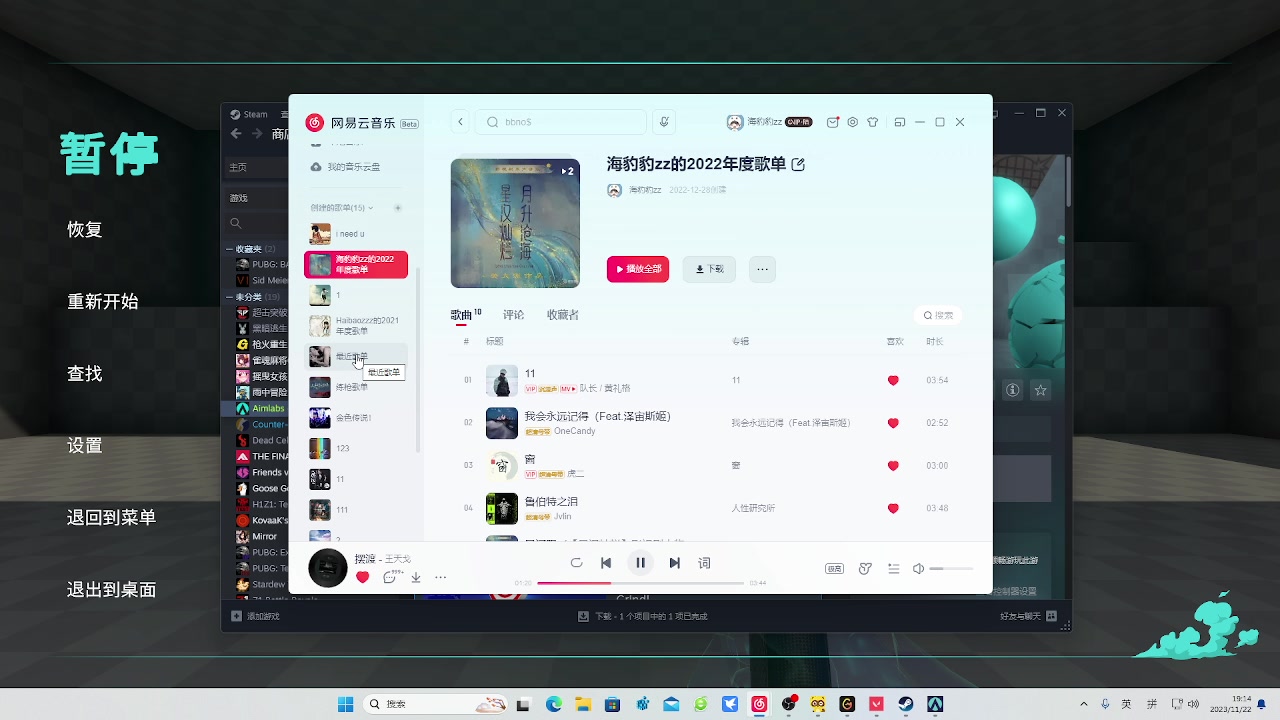Skip to previous track
Screen dimensions: 1280x720
[606, 563]
